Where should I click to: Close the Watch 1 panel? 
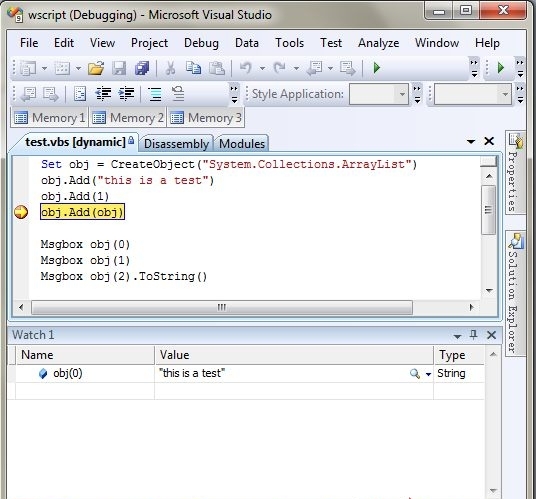point(491,335)
